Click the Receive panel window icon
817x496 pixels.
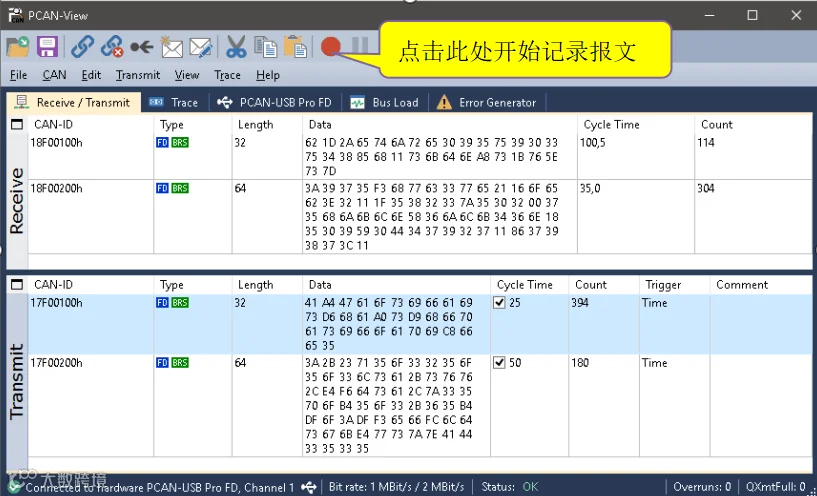pyautogui.click(x=17, y=125)
